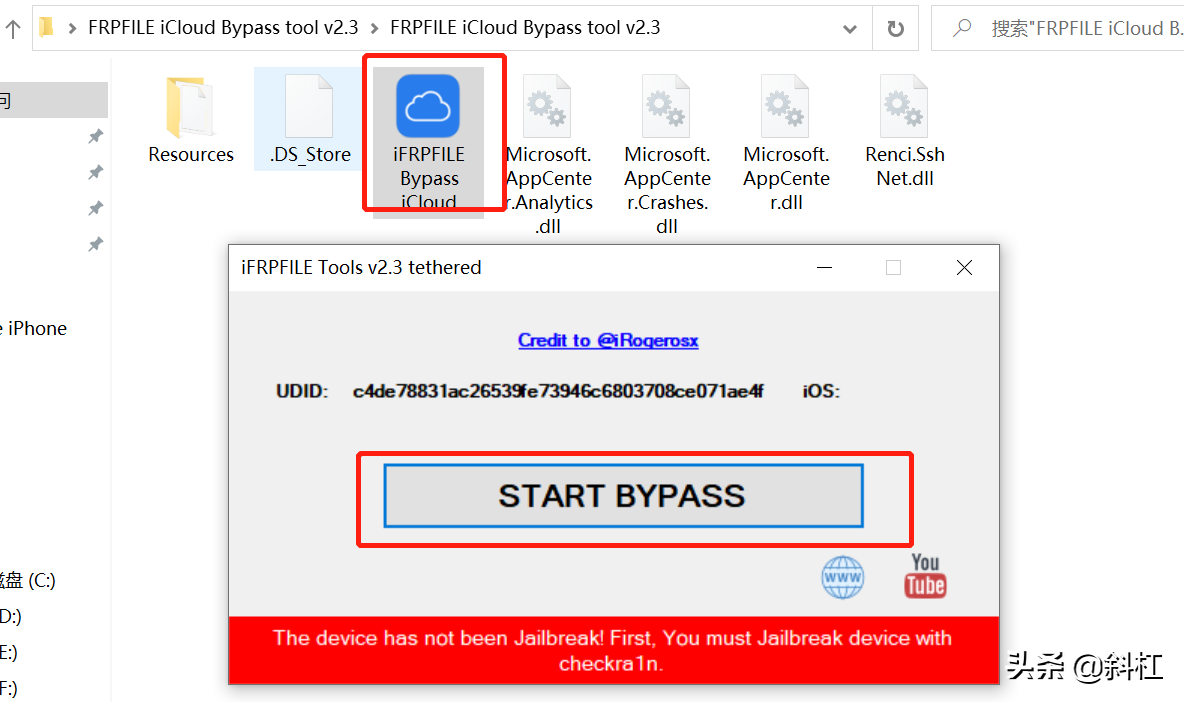The image size is (1184, 702).
Task: Minimize the iFRPFILE Tools window
Action: pos(825,267)
